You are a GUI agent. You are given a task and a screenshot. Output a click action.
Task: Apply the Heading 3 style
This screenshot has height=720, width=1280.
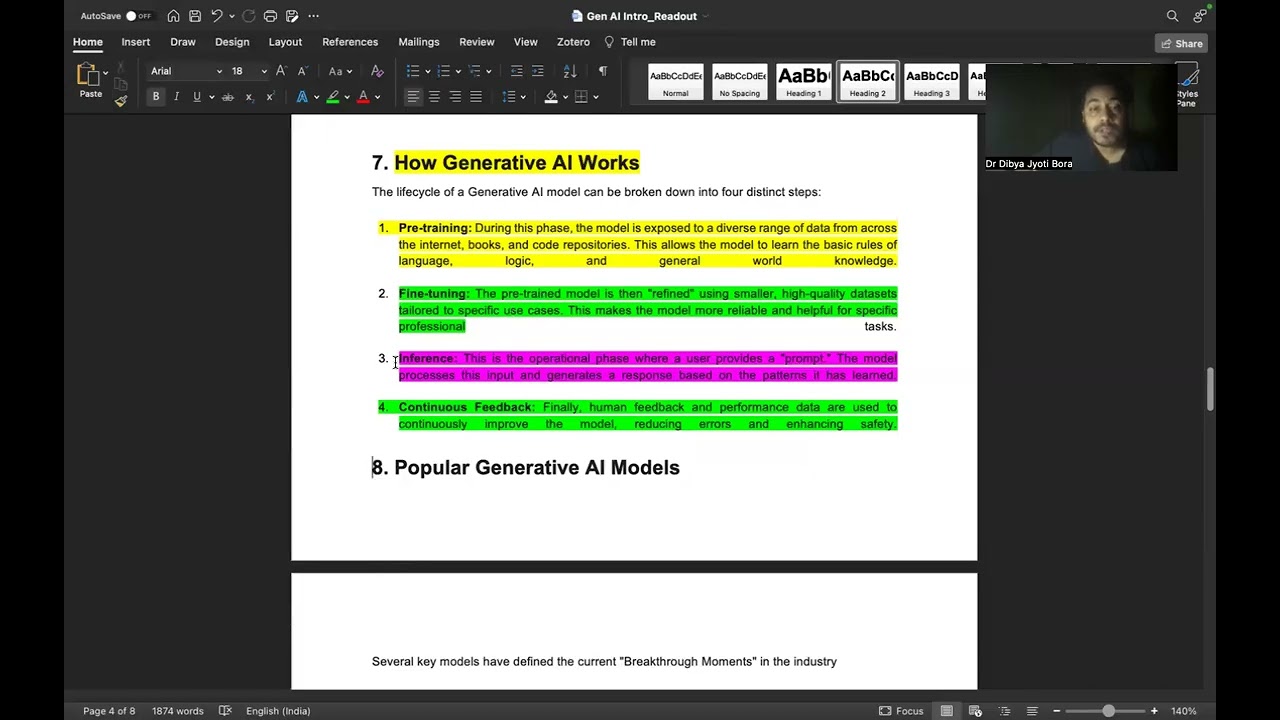[x=932, y=82]
